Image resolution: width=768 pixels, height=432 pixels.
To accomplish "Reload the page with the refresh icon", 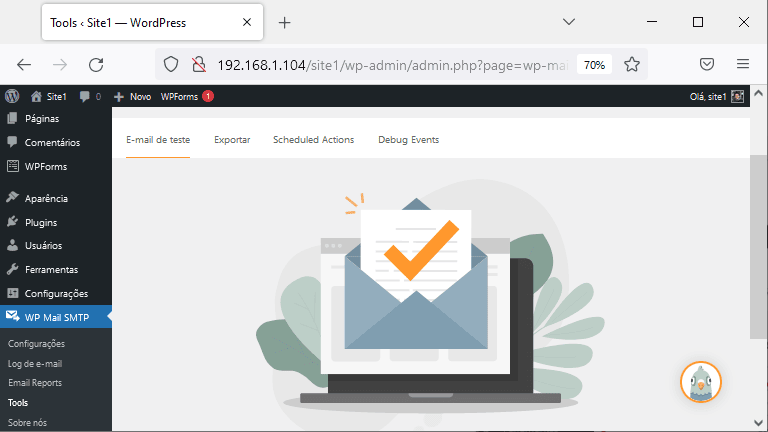I will (96, 65).
